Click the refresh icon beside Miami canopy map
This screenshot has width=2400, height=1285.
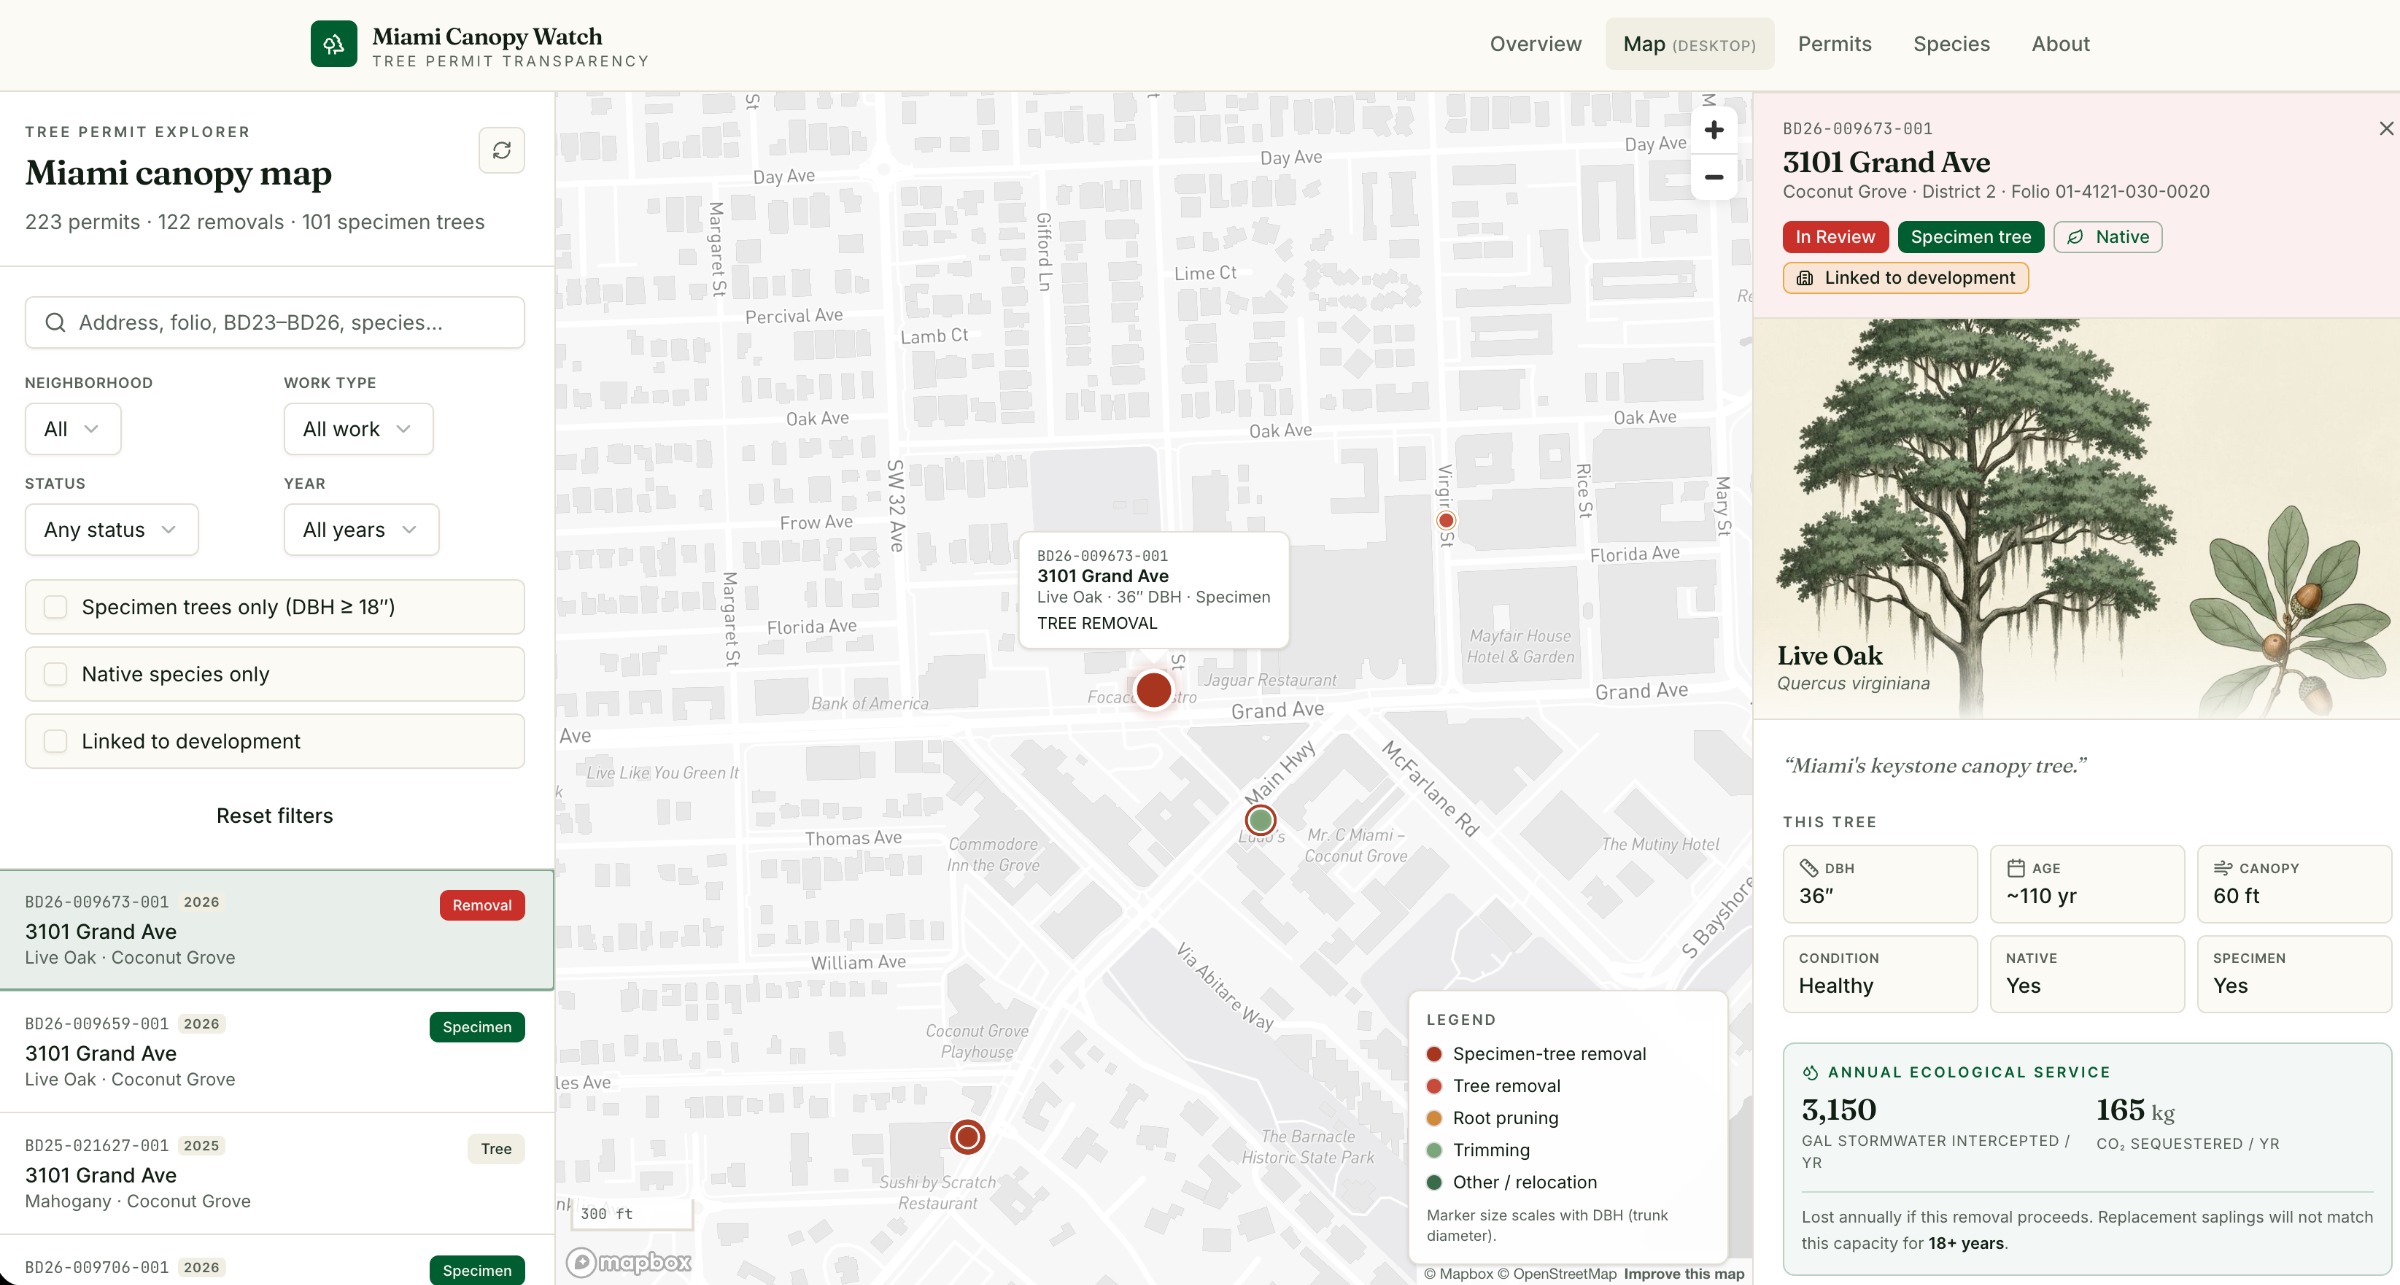[x=502, y=150]
